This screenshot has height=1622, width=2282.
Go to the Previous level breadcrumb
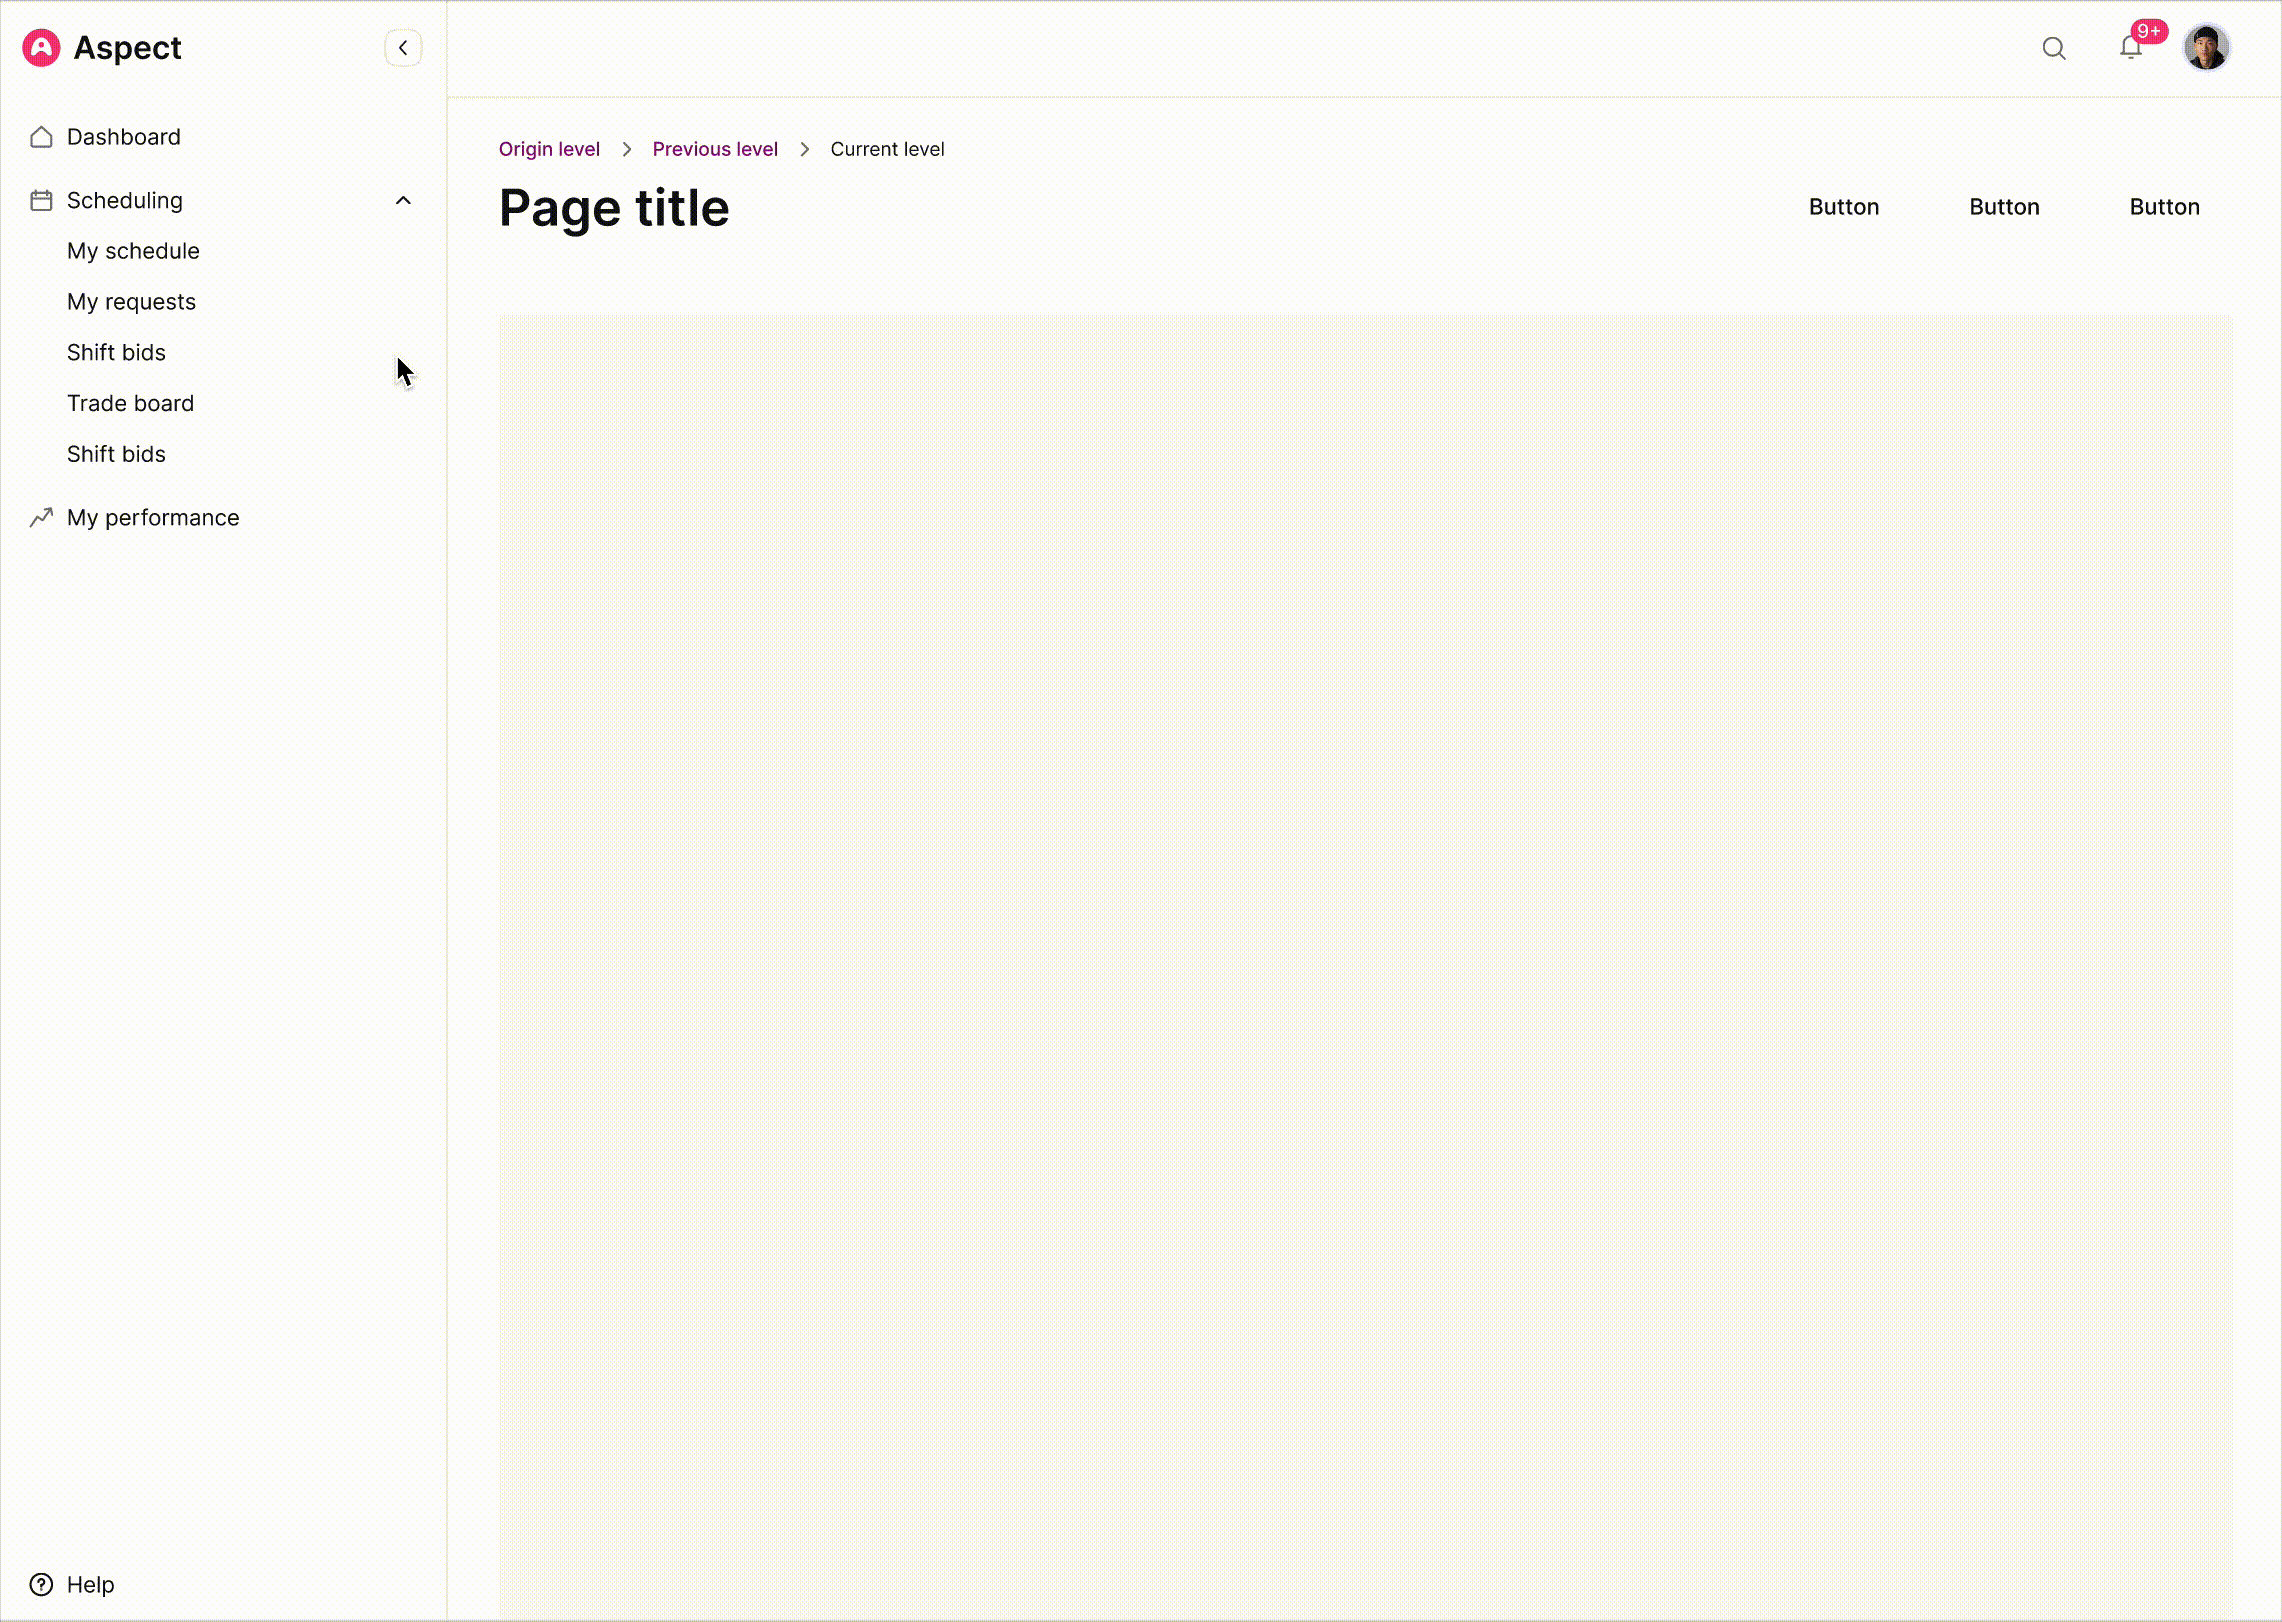pos(714,149)
